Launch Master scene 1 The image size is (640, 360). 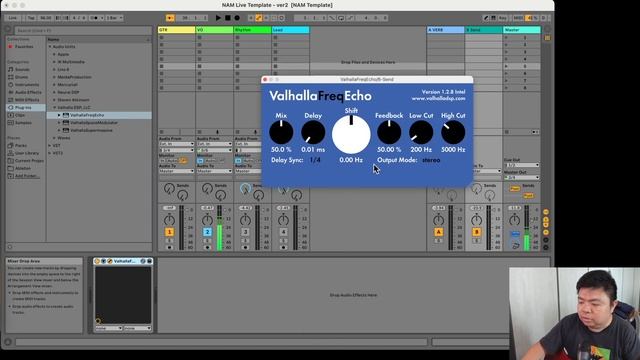(507, 38)
